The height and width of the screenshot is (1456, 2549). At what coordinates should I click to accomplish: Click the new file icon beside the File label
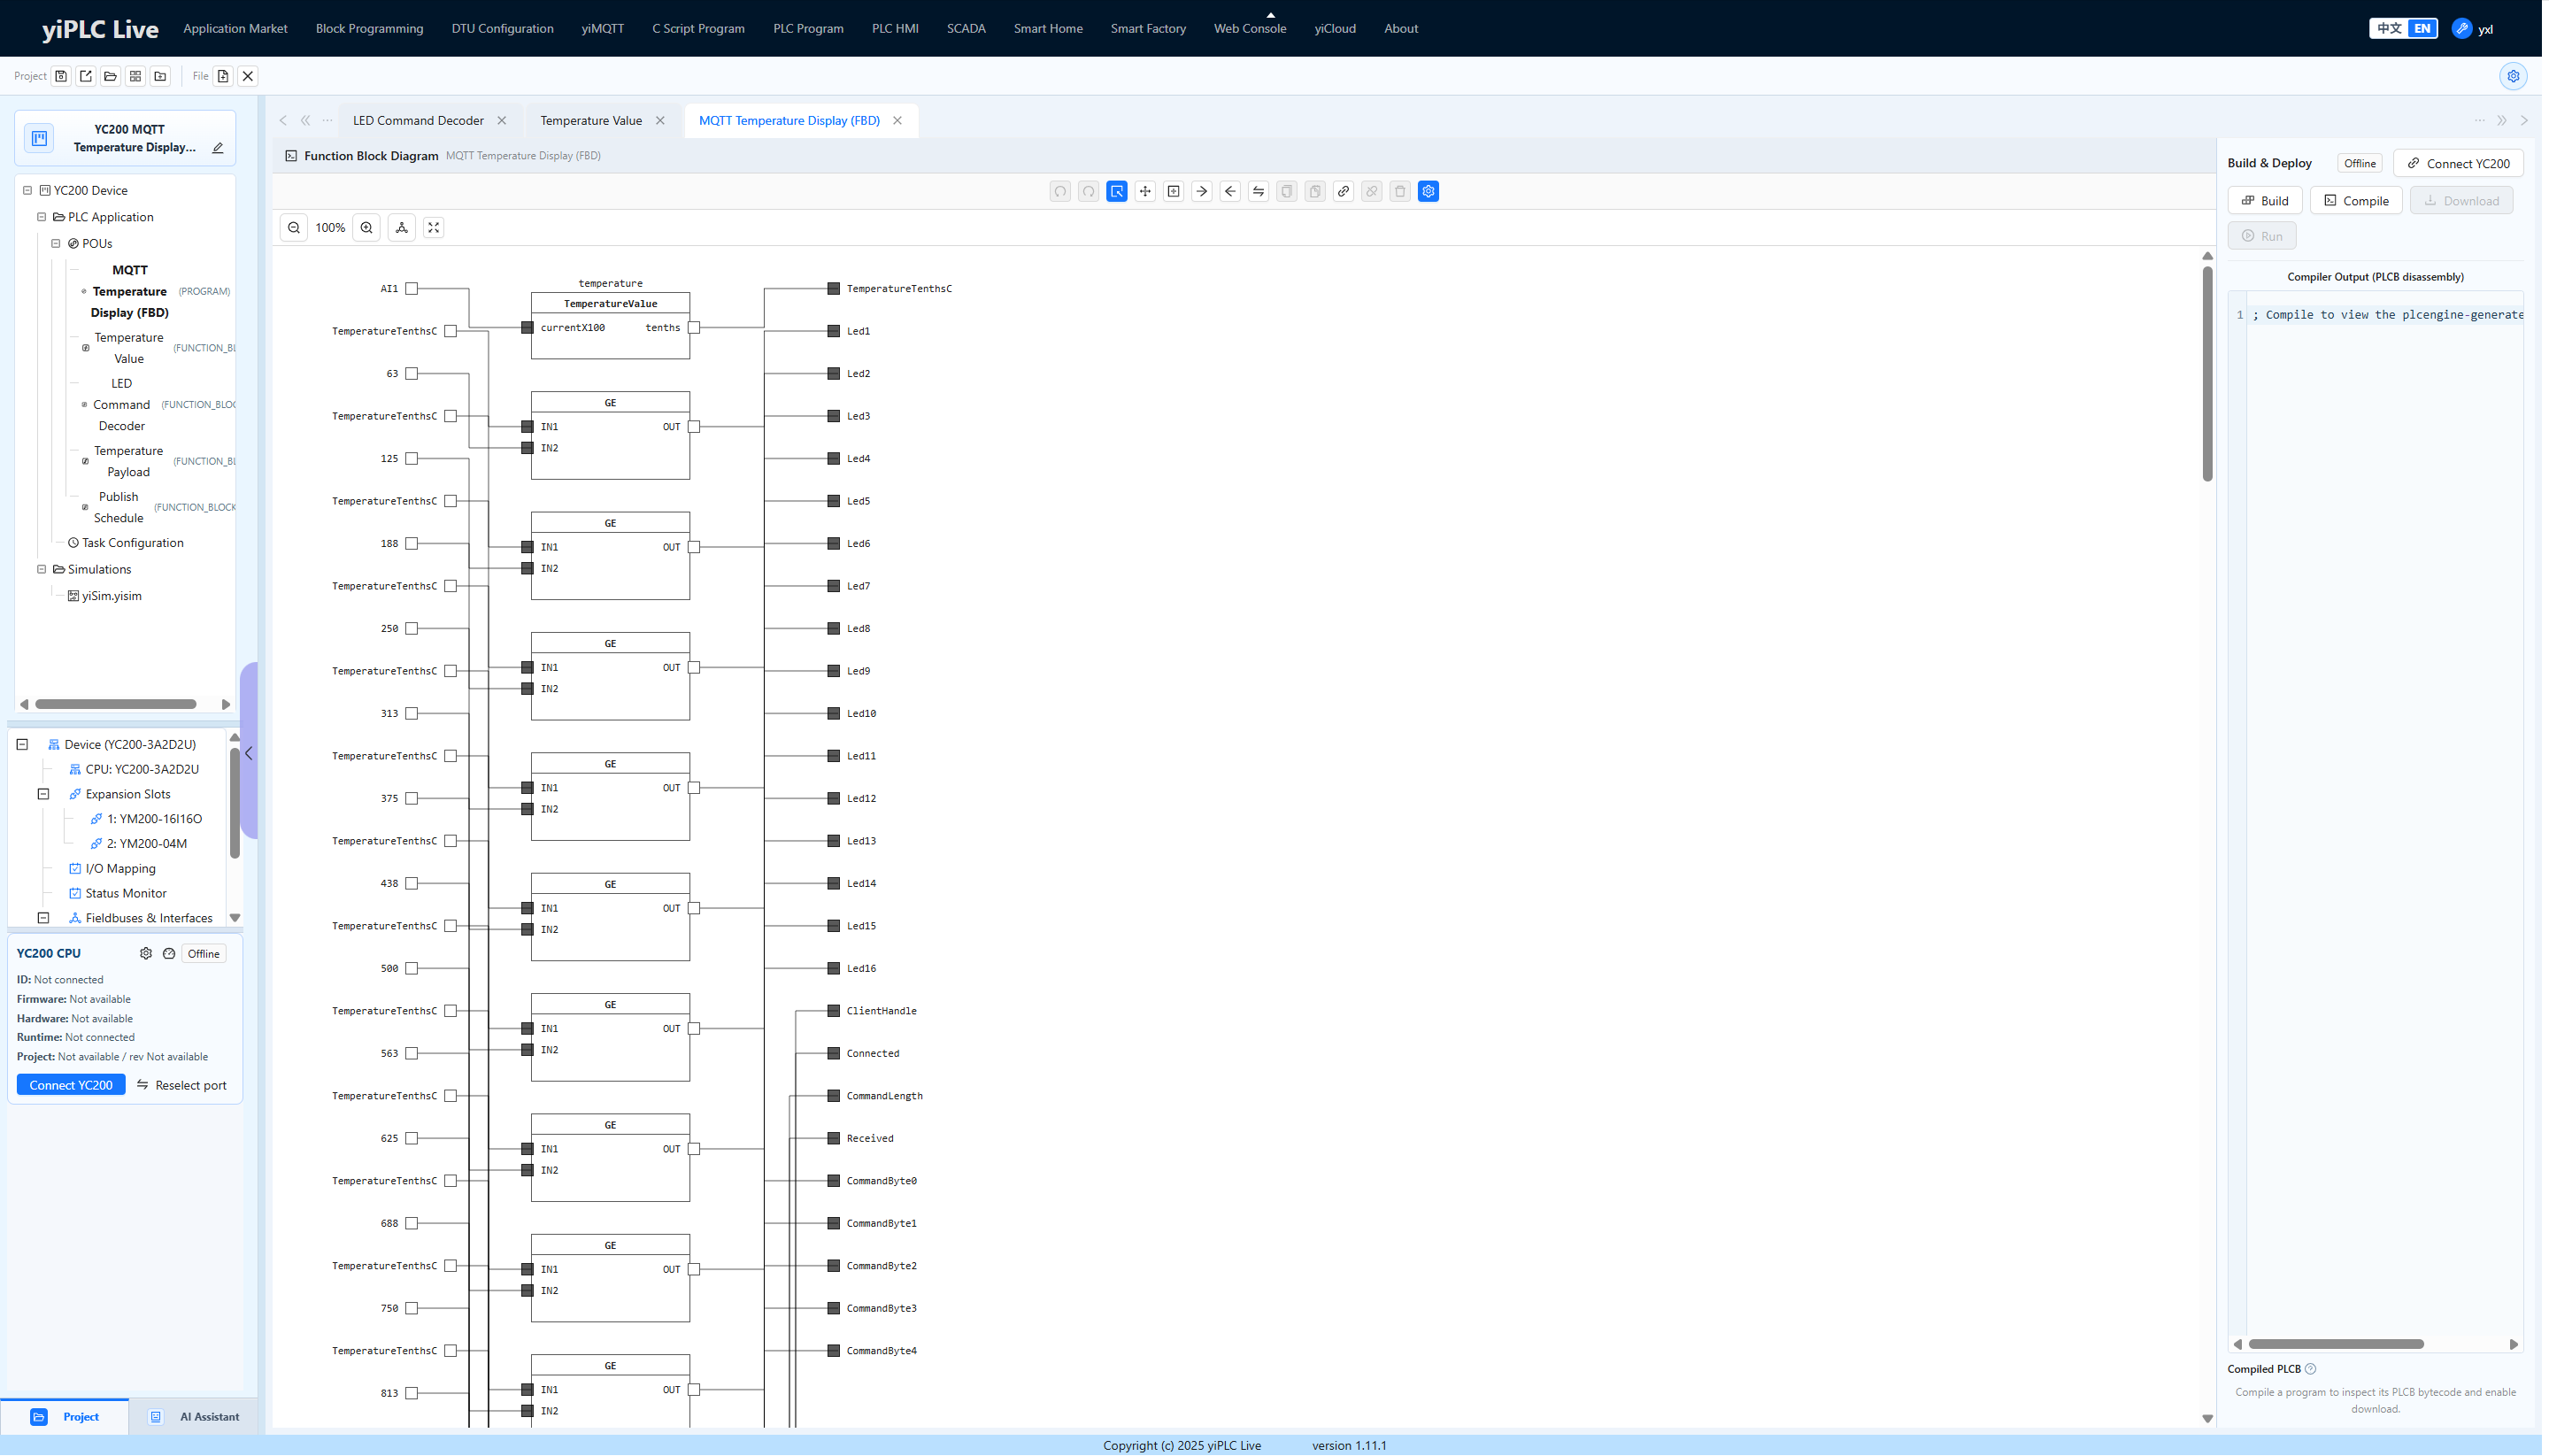tap(223, 76)
